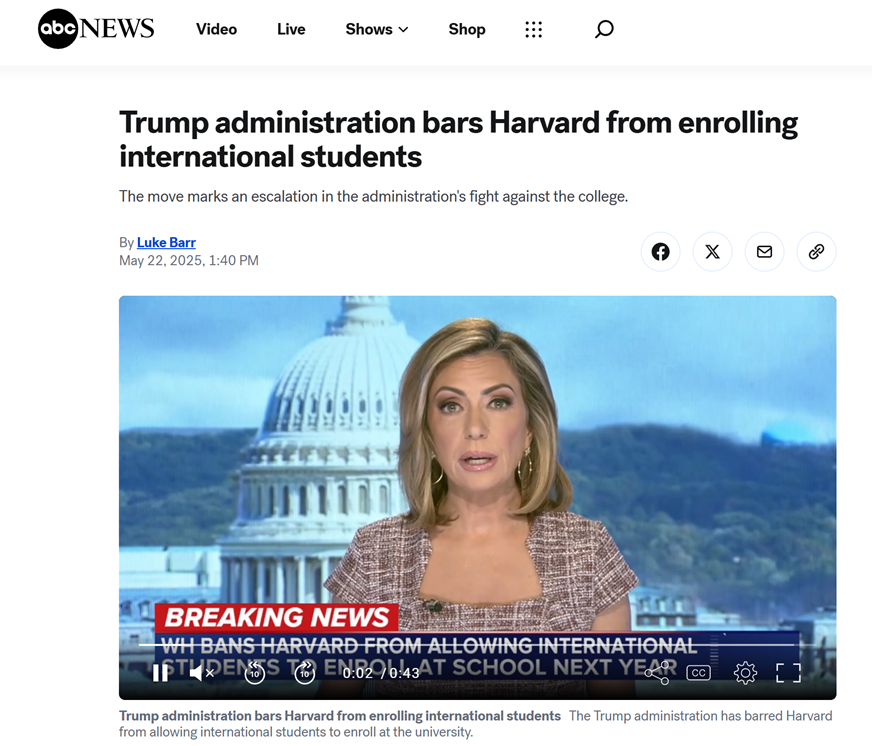Copy article link icon
The width and height of the screenshot is (872, 746).
[816, 252]
